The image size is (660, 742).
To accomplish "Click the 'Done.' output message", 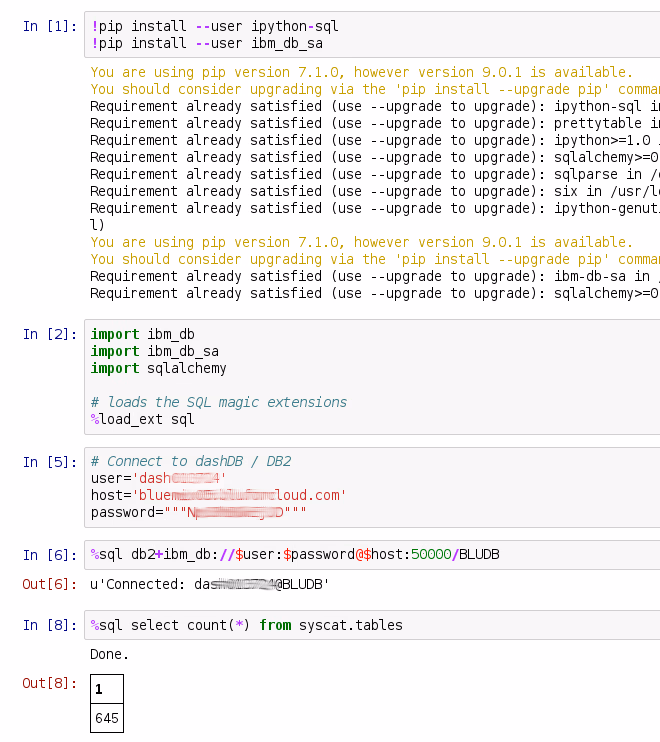I will [109, 655].
